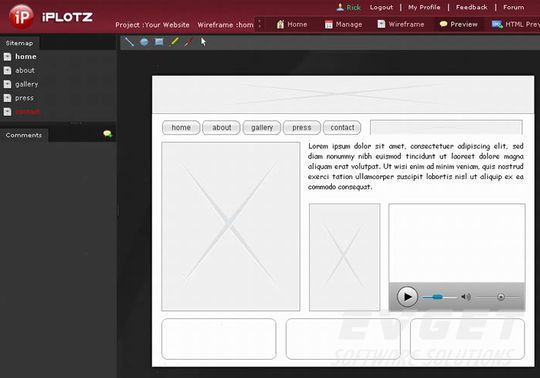This screenshot has width=540, height=378.
Task: Select the rectangle shape tool
Action: point(159,42)
